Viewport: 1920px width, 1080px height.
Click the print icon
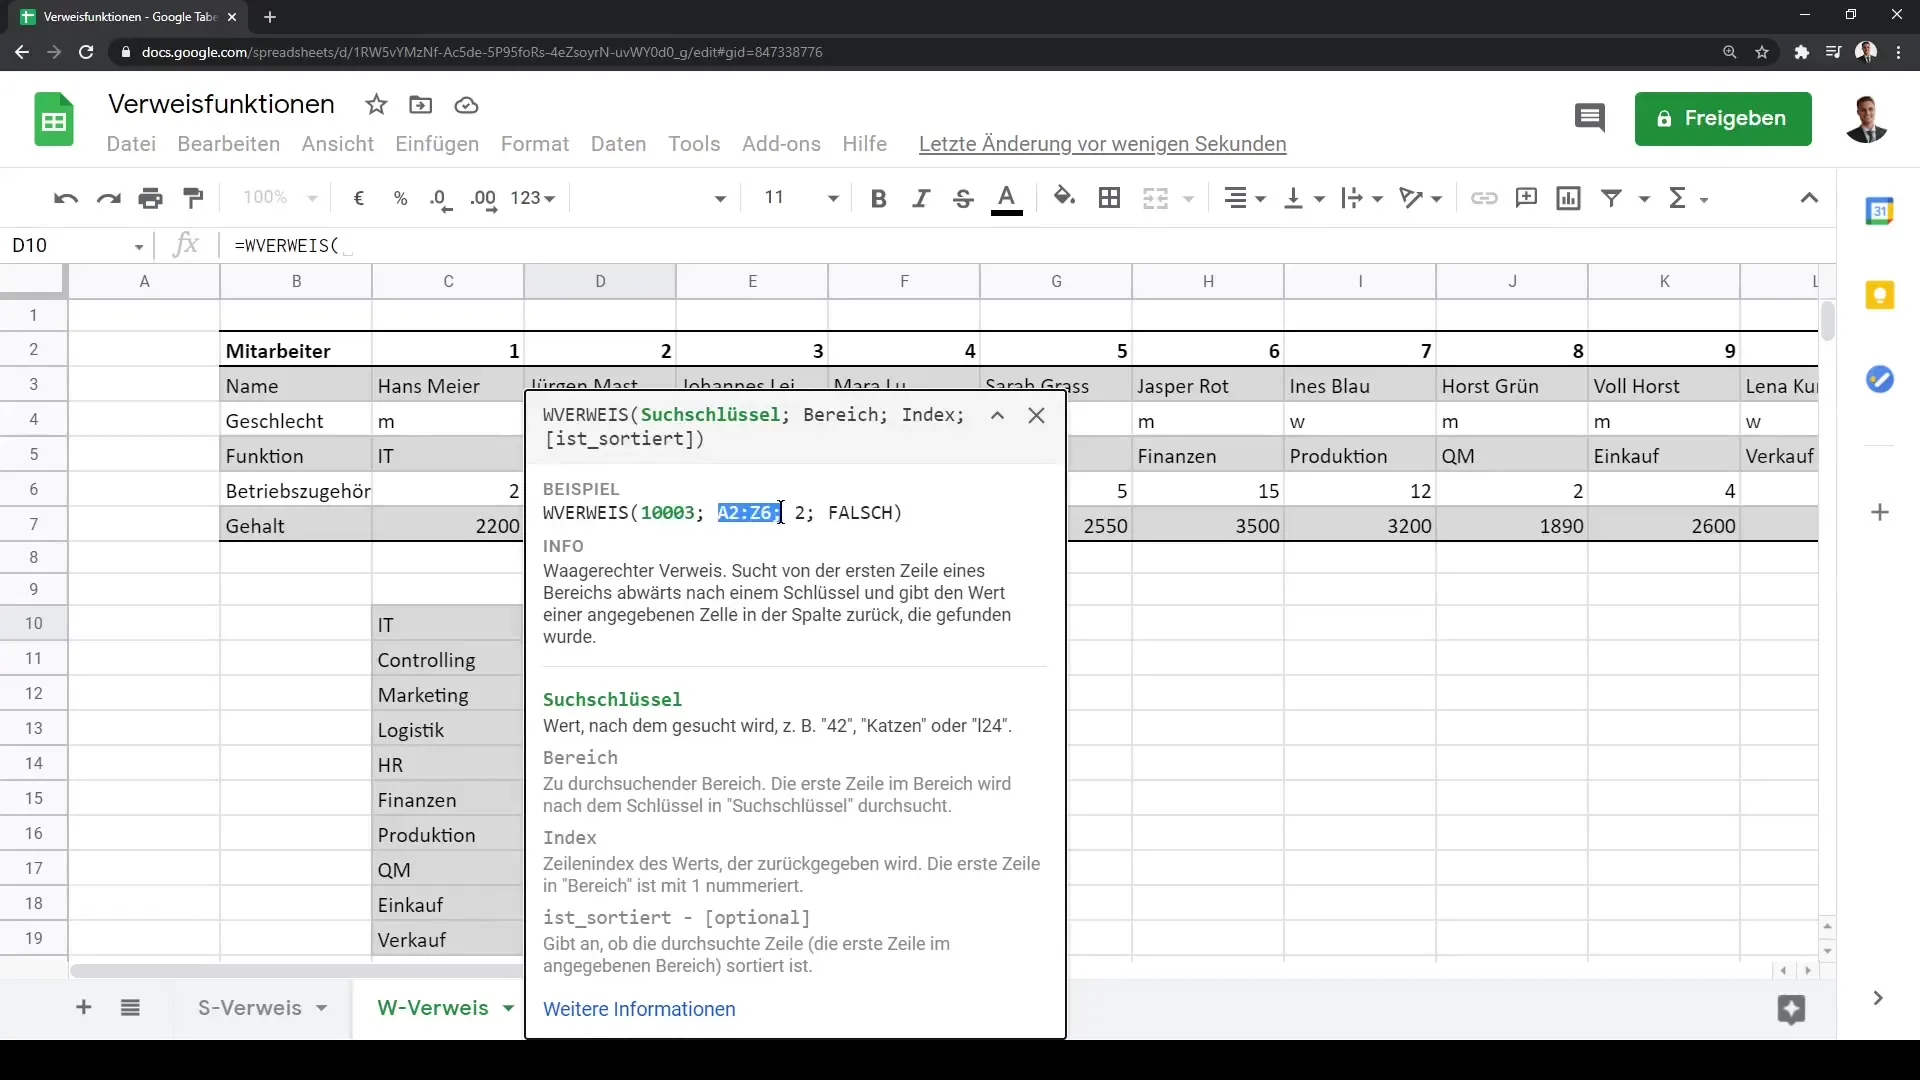click(x=150, y=198)
